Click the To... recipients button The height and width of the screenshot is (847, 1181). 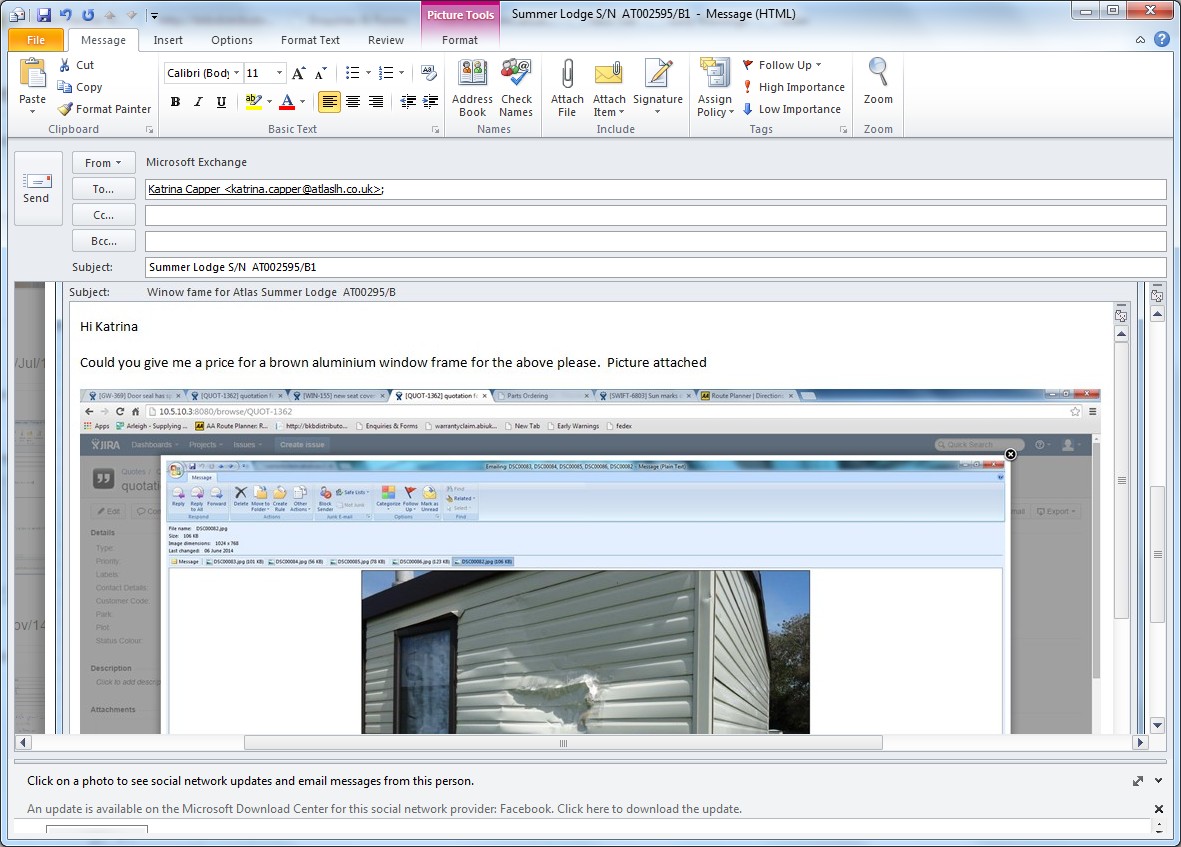[103, 189]
